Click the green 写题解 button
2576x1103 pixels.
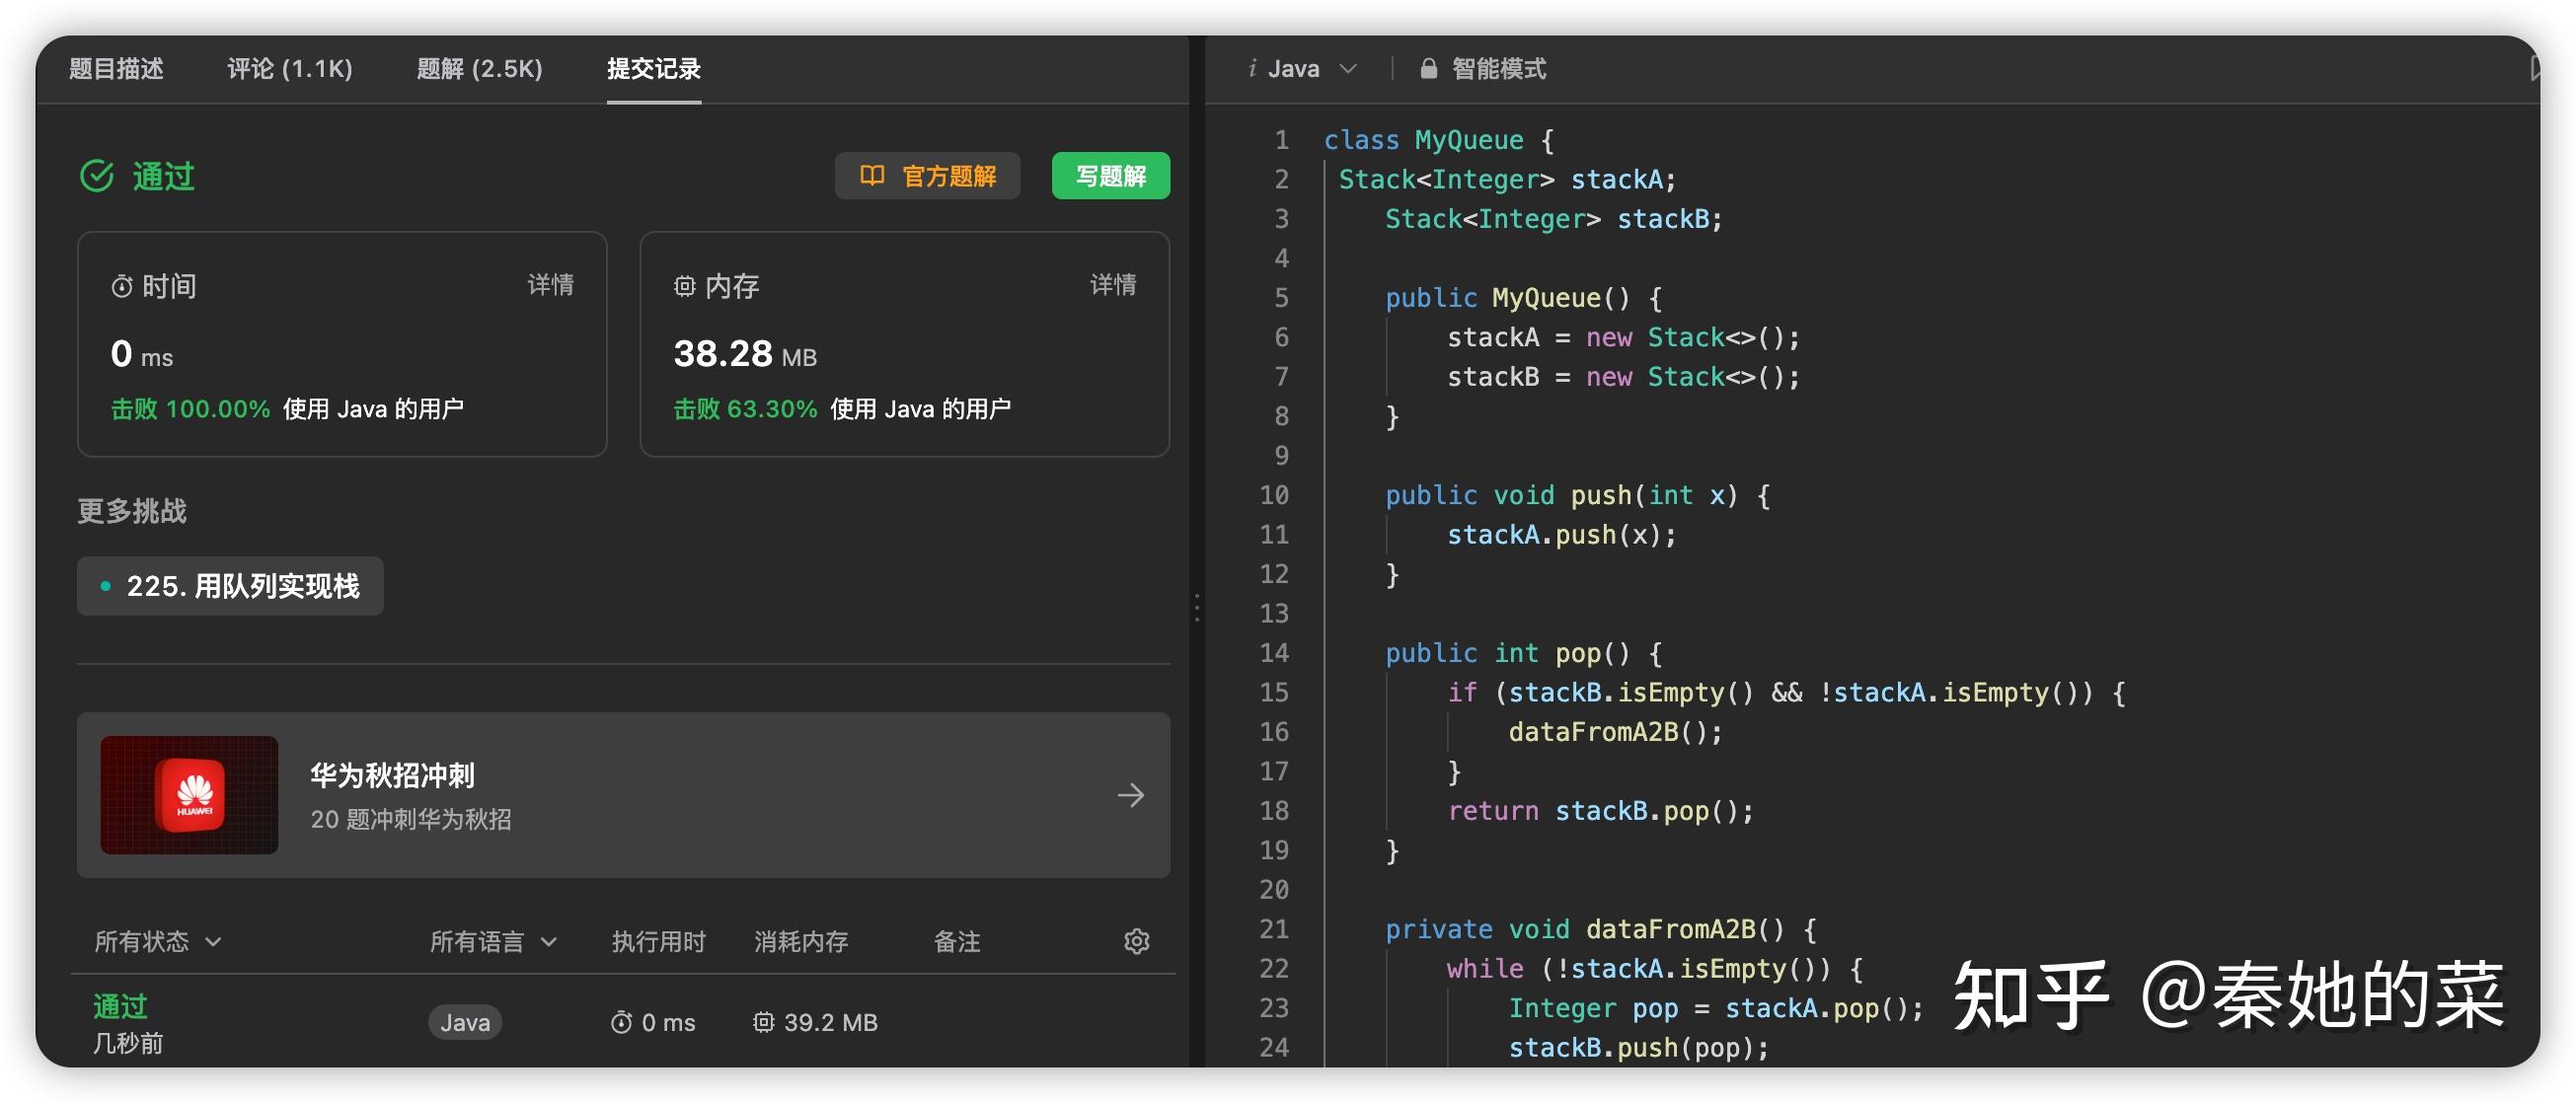coord(1110,176)
